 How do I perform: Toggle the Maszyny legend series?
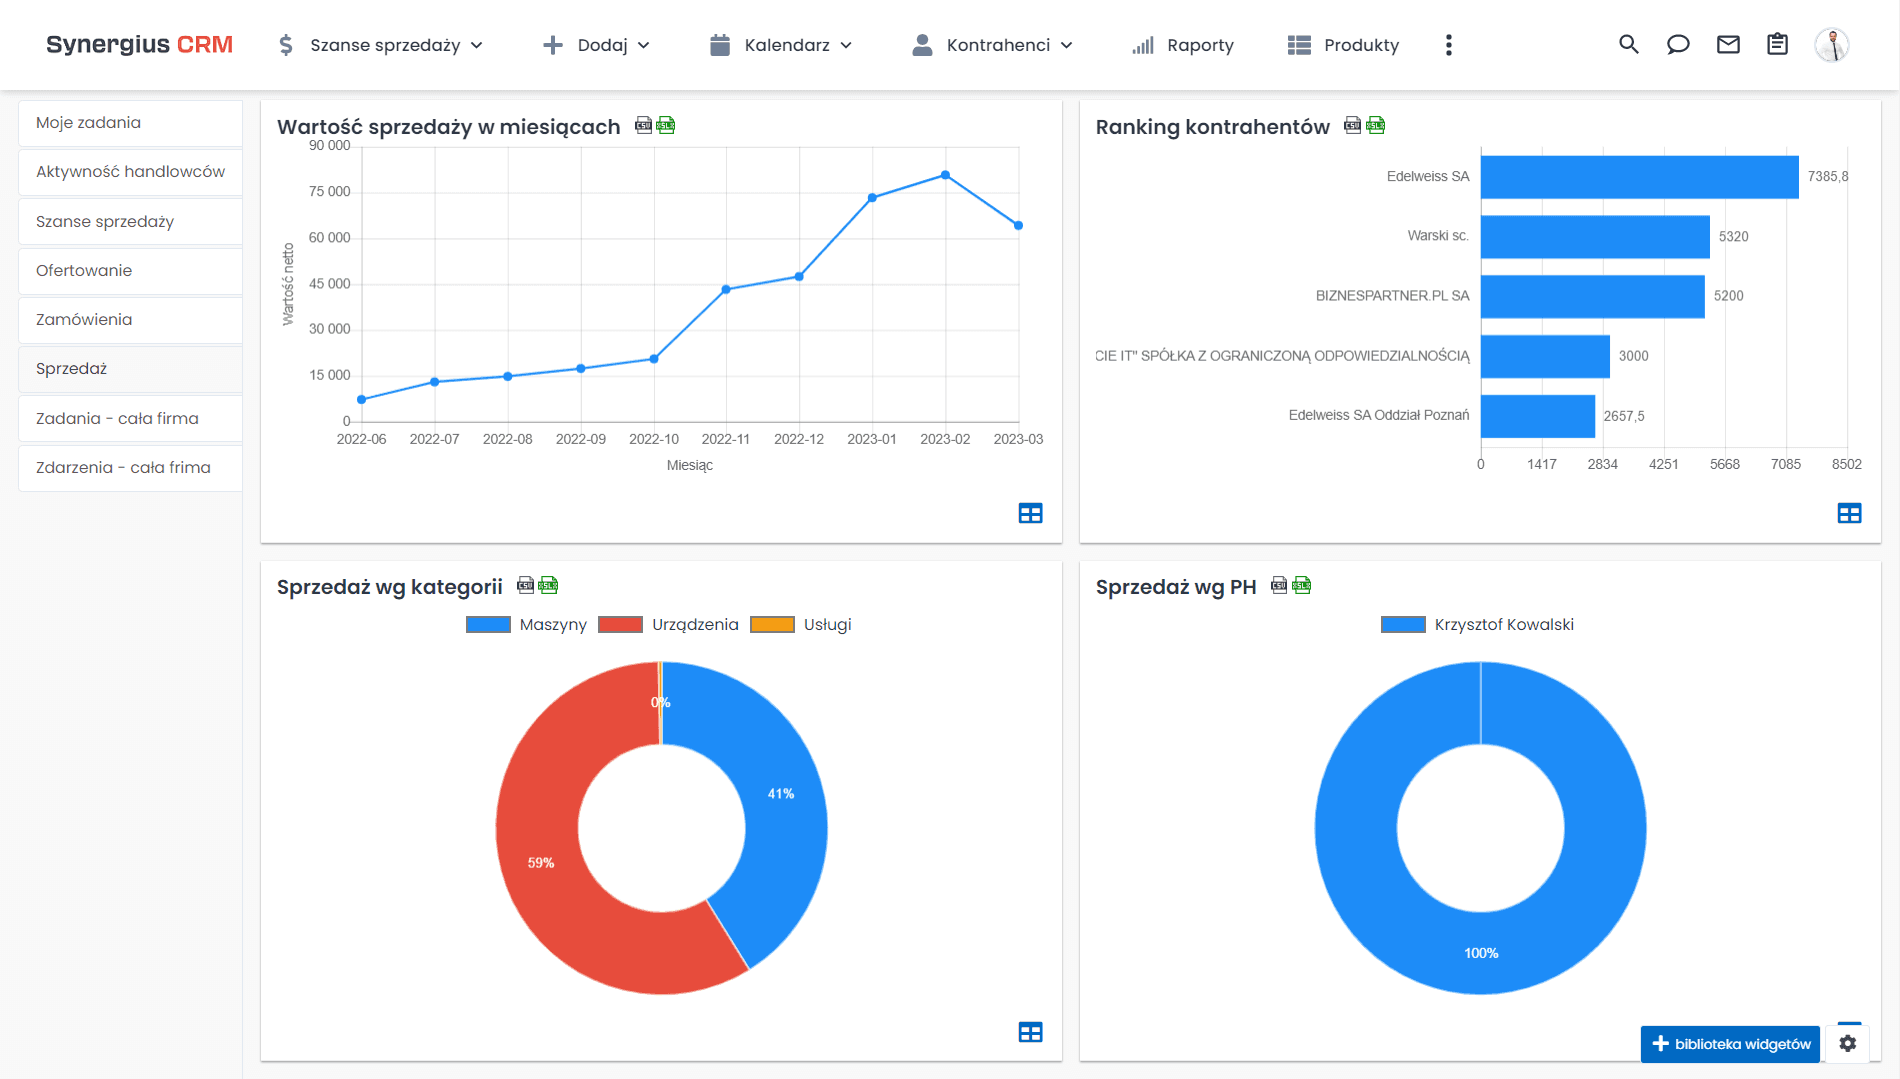click(552, 624)
